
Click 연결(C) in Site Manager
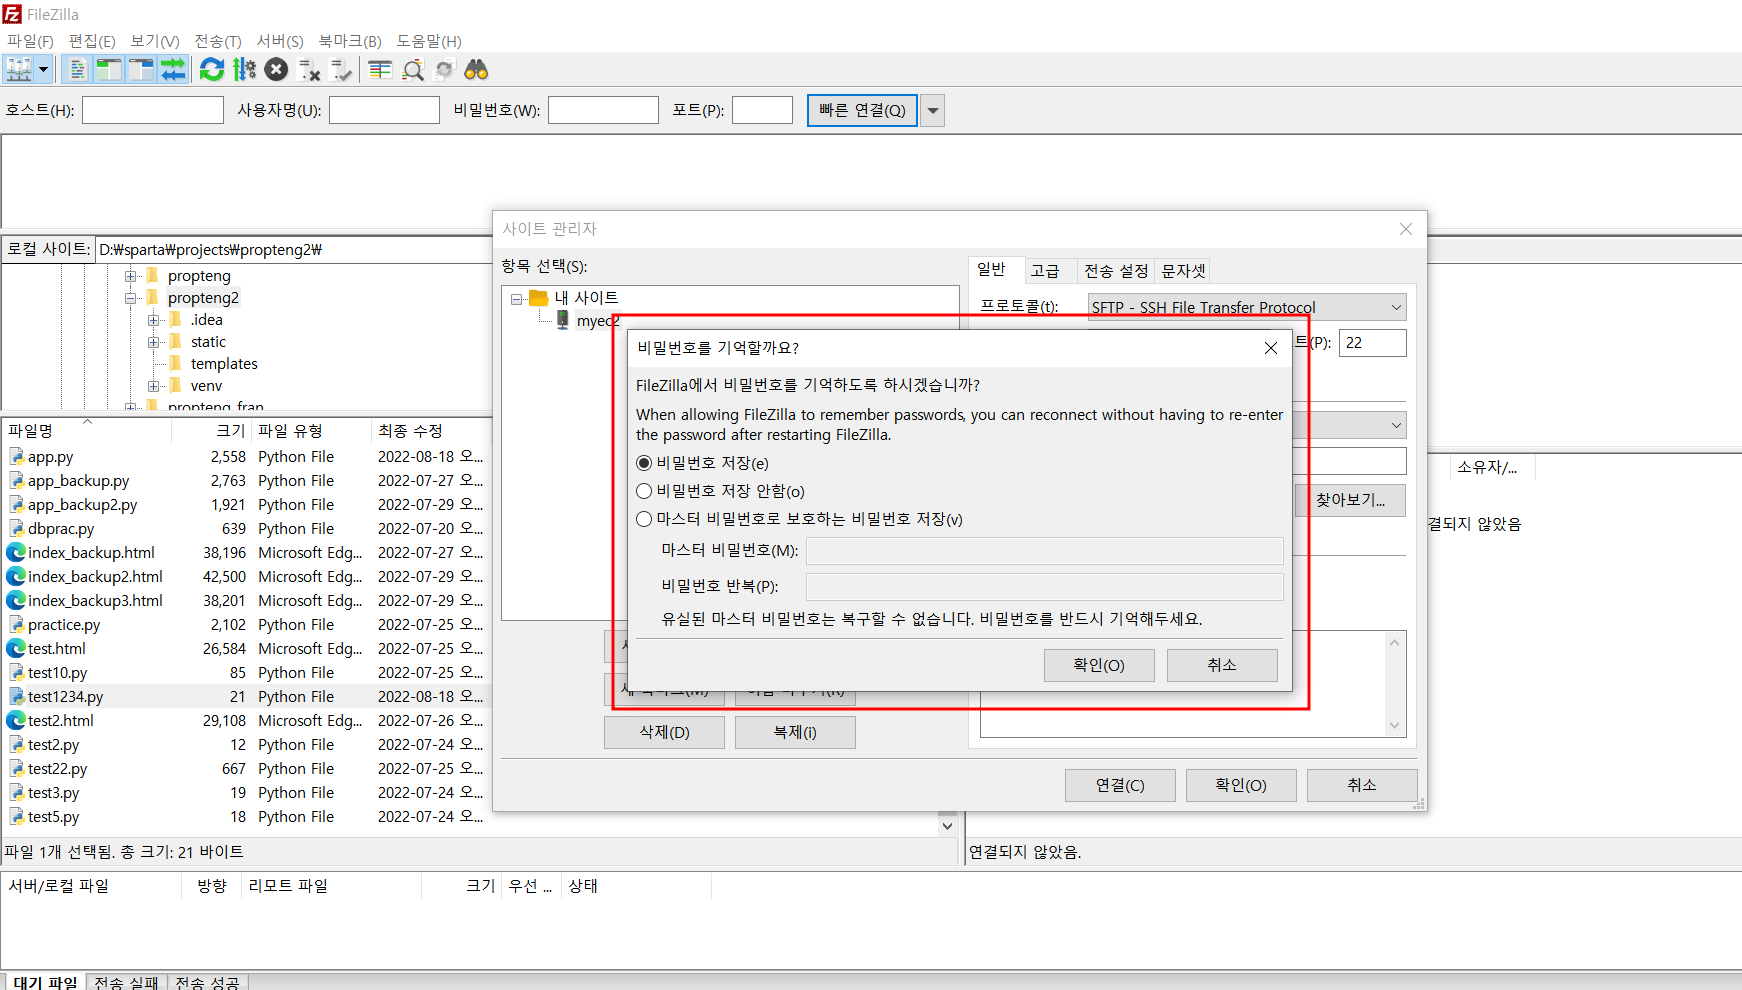coord(1120,785)
